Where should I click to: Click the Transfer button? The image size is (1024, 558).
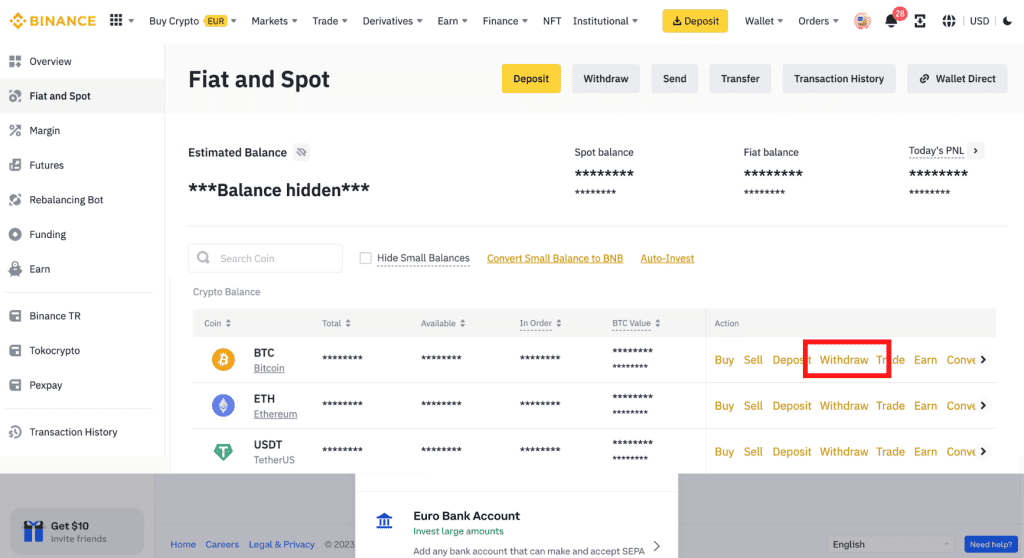pos(740,78)
